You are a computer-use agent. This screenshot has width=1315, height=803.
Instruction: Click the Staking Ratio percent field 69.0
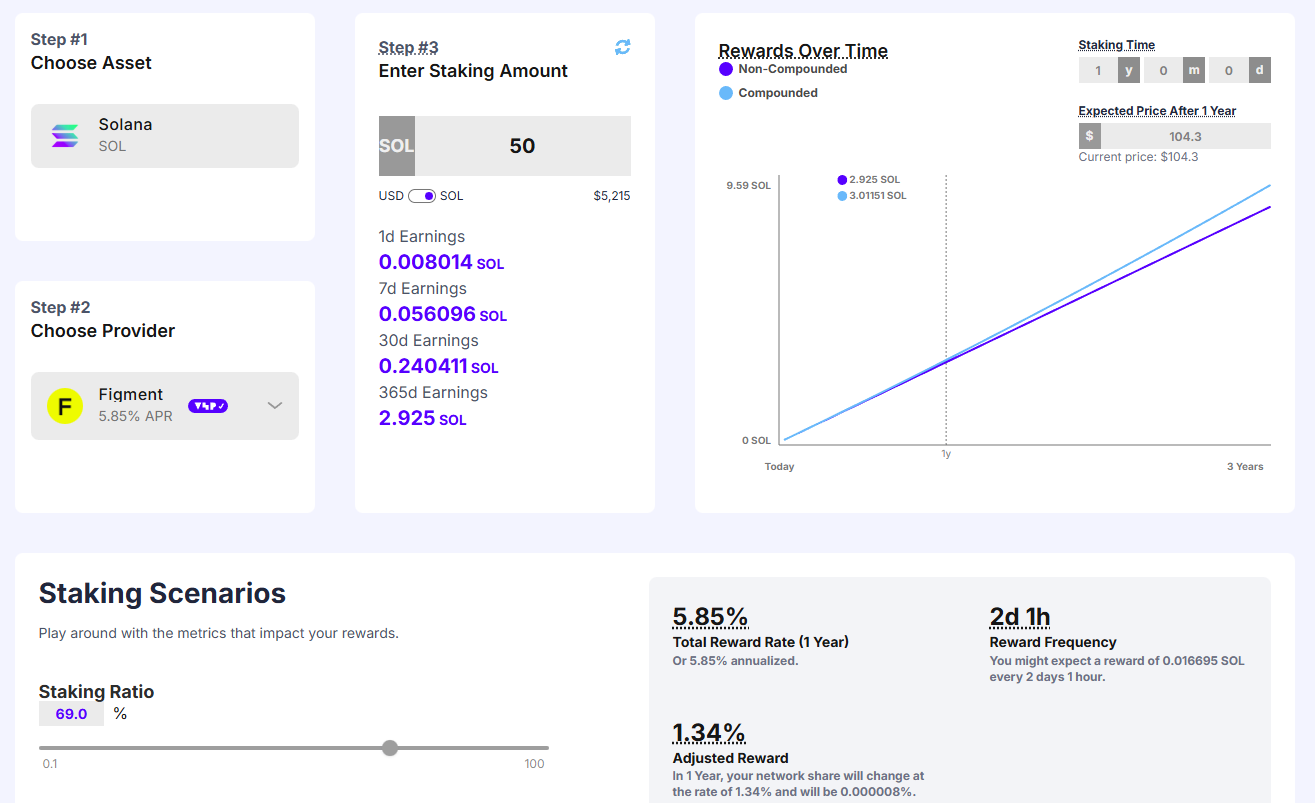[71, 714]
